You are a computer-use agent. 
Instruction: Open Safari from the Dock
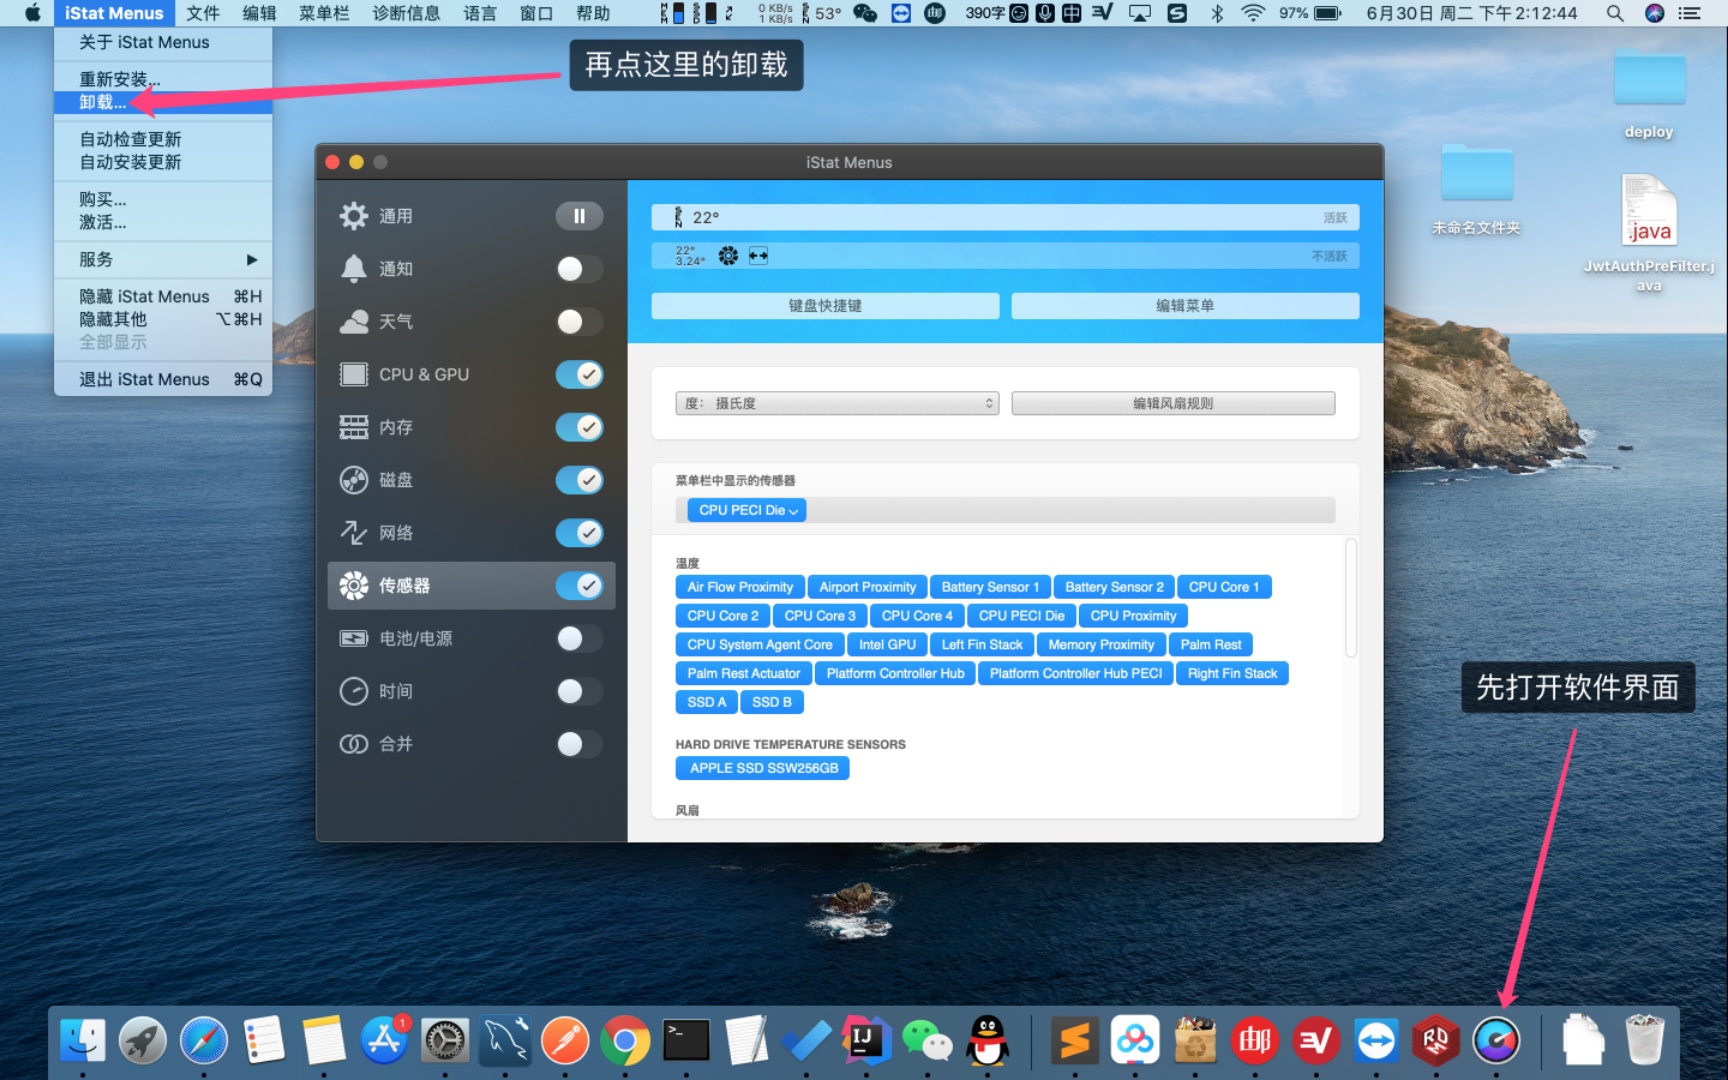pyautogui.click(x=203, y=1041)
